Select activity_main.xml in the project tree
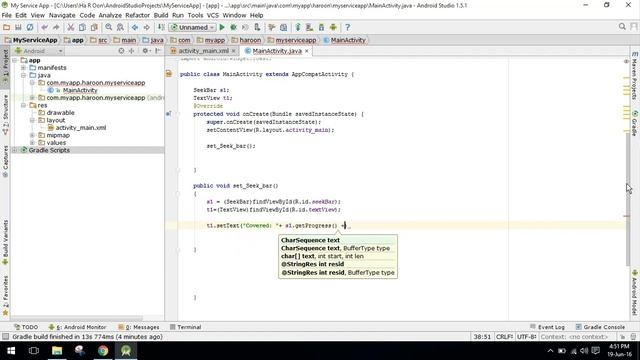This screenshot has height=360, width=640. (x=81, y=128)
